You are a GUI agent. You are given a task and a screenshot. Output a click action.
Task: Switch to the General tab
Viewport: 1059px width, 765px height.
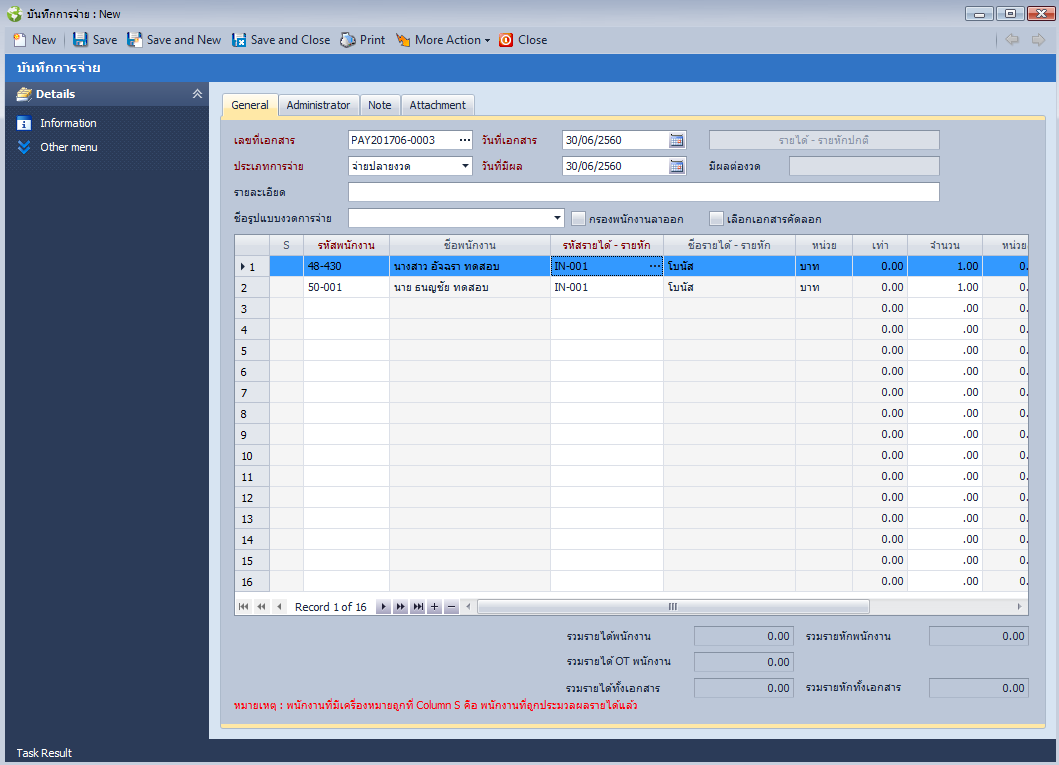click(250, 105)
